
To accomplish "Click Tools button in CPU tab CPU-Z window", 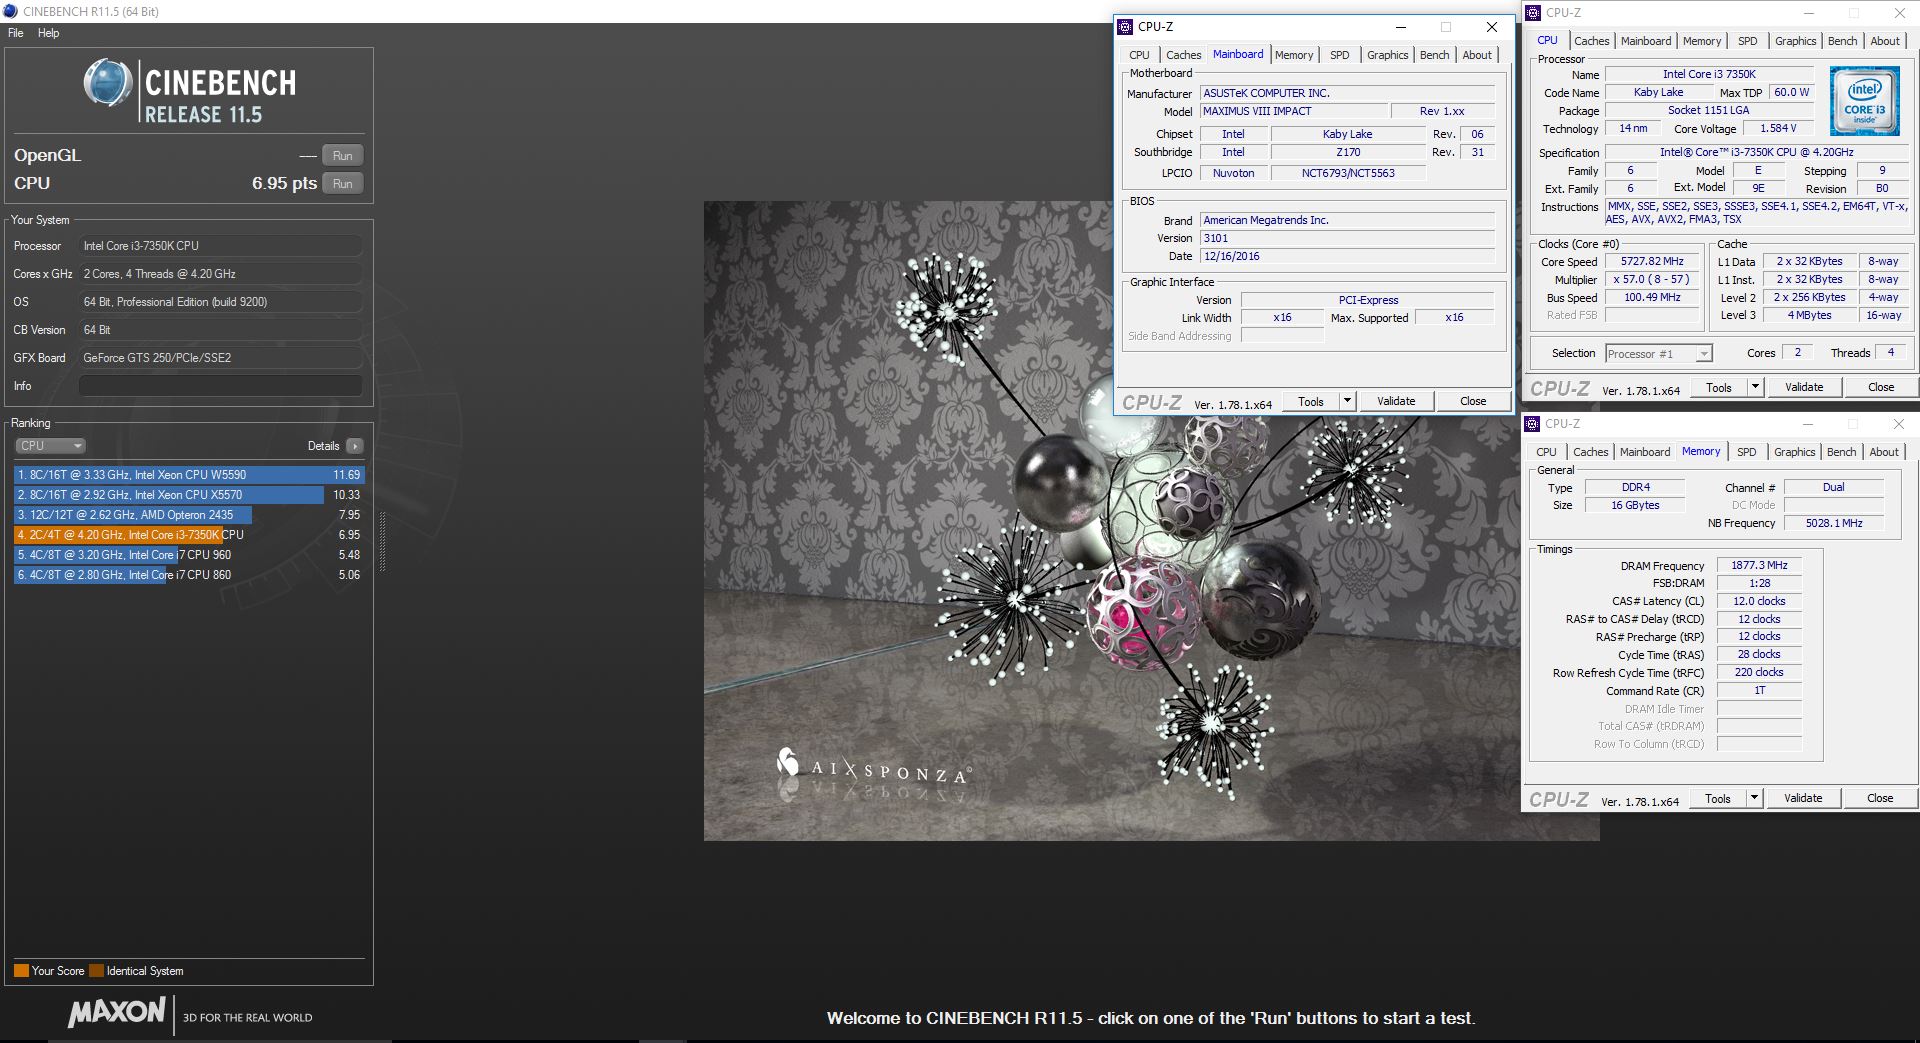I will click(1718, 388).
